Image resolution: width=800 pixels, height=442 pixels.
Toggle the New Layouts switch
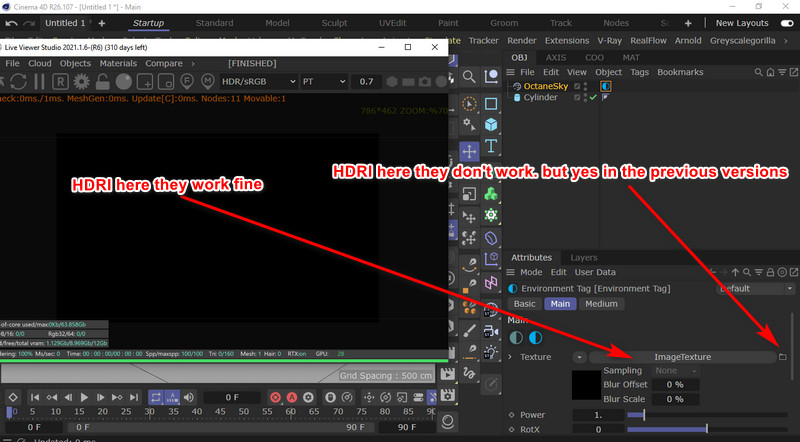(x=787, y=23)
